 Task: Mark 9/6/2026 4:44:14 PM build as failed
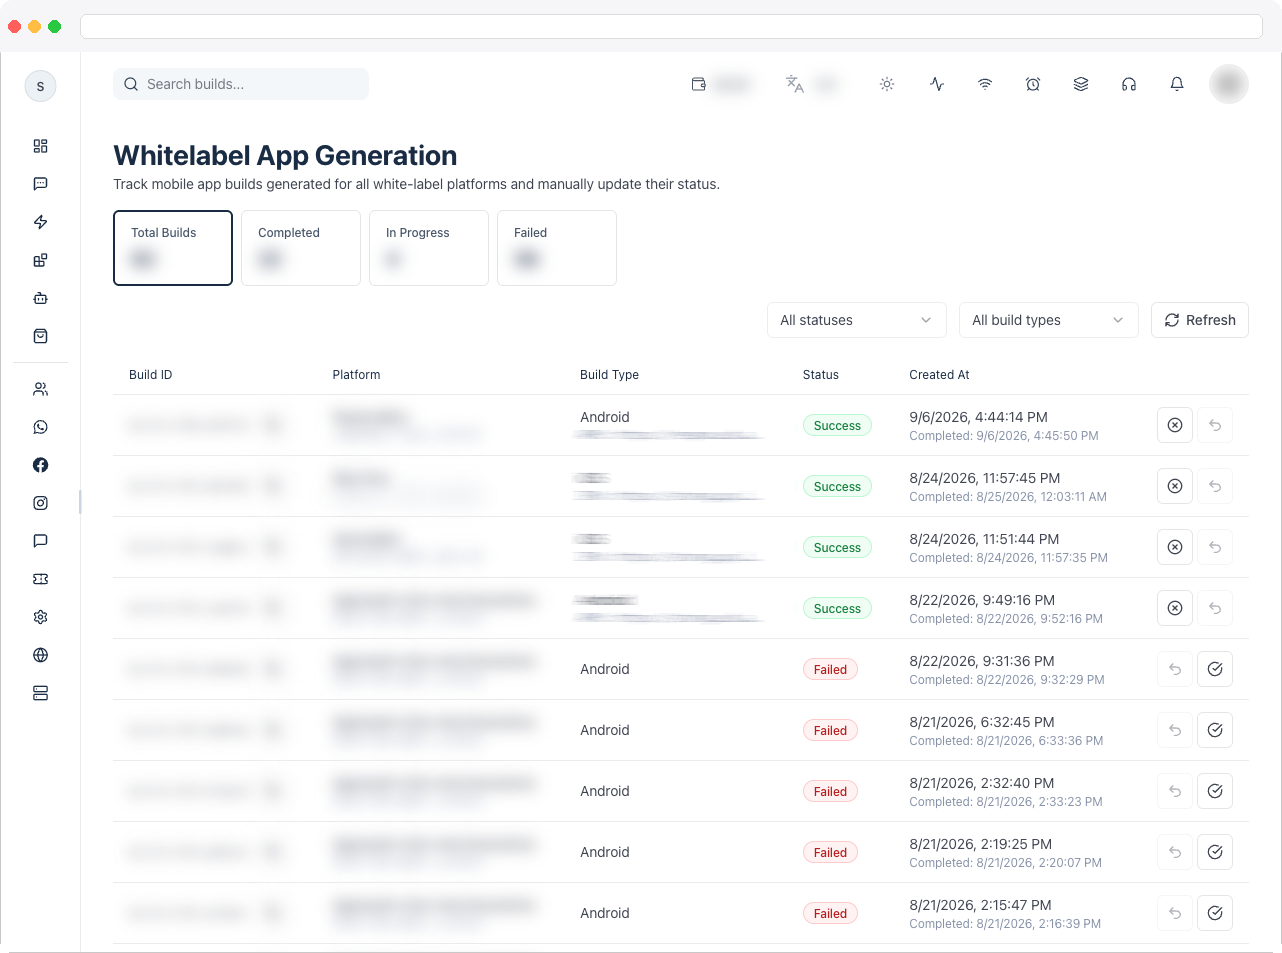point(1175,425)
